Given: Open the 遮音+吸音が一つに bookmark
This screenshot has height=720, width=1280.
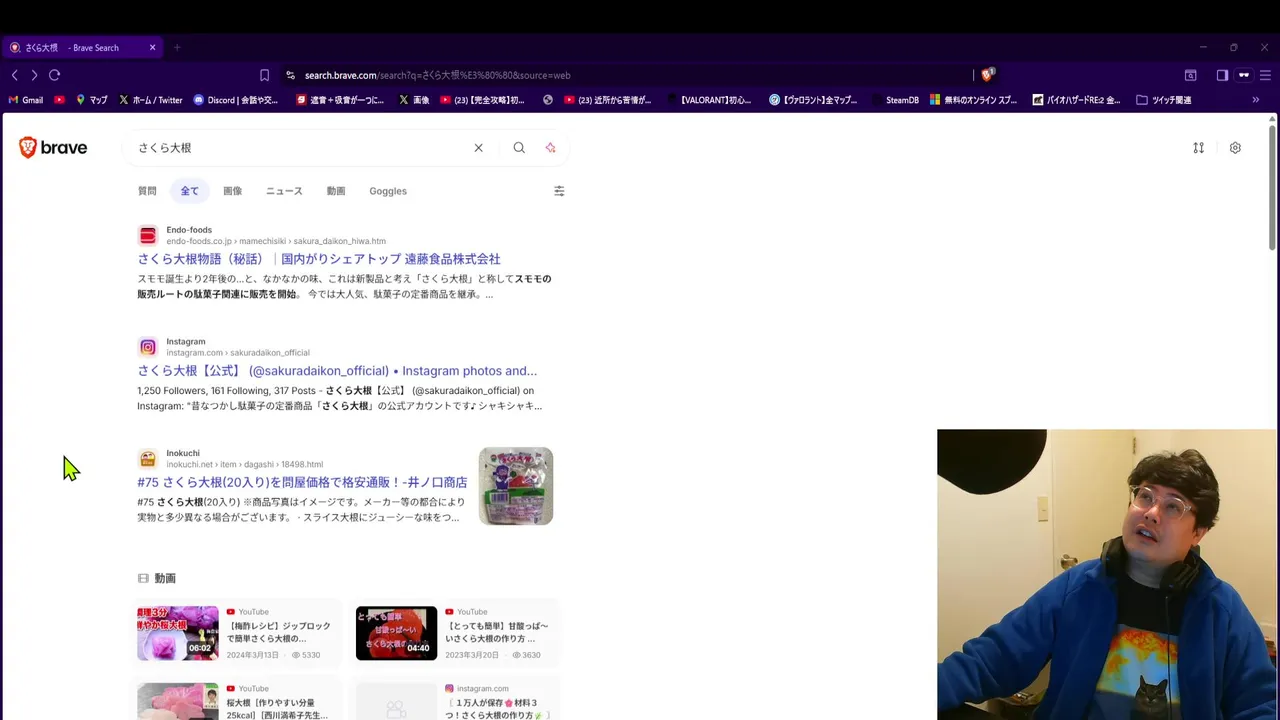Looking at the screenshot, I should [x=340, y=100].
